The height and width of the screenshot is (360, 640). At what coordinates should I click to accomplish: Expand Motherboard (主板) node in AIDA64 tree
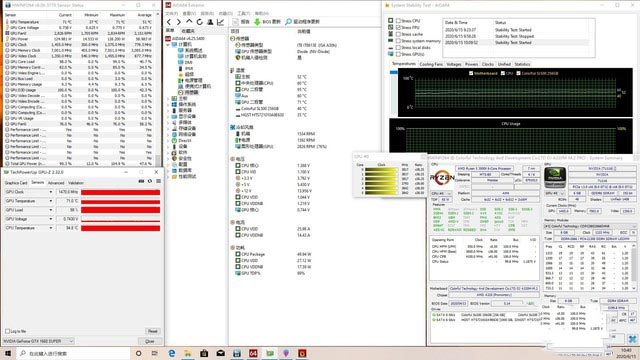pos(168,98)
